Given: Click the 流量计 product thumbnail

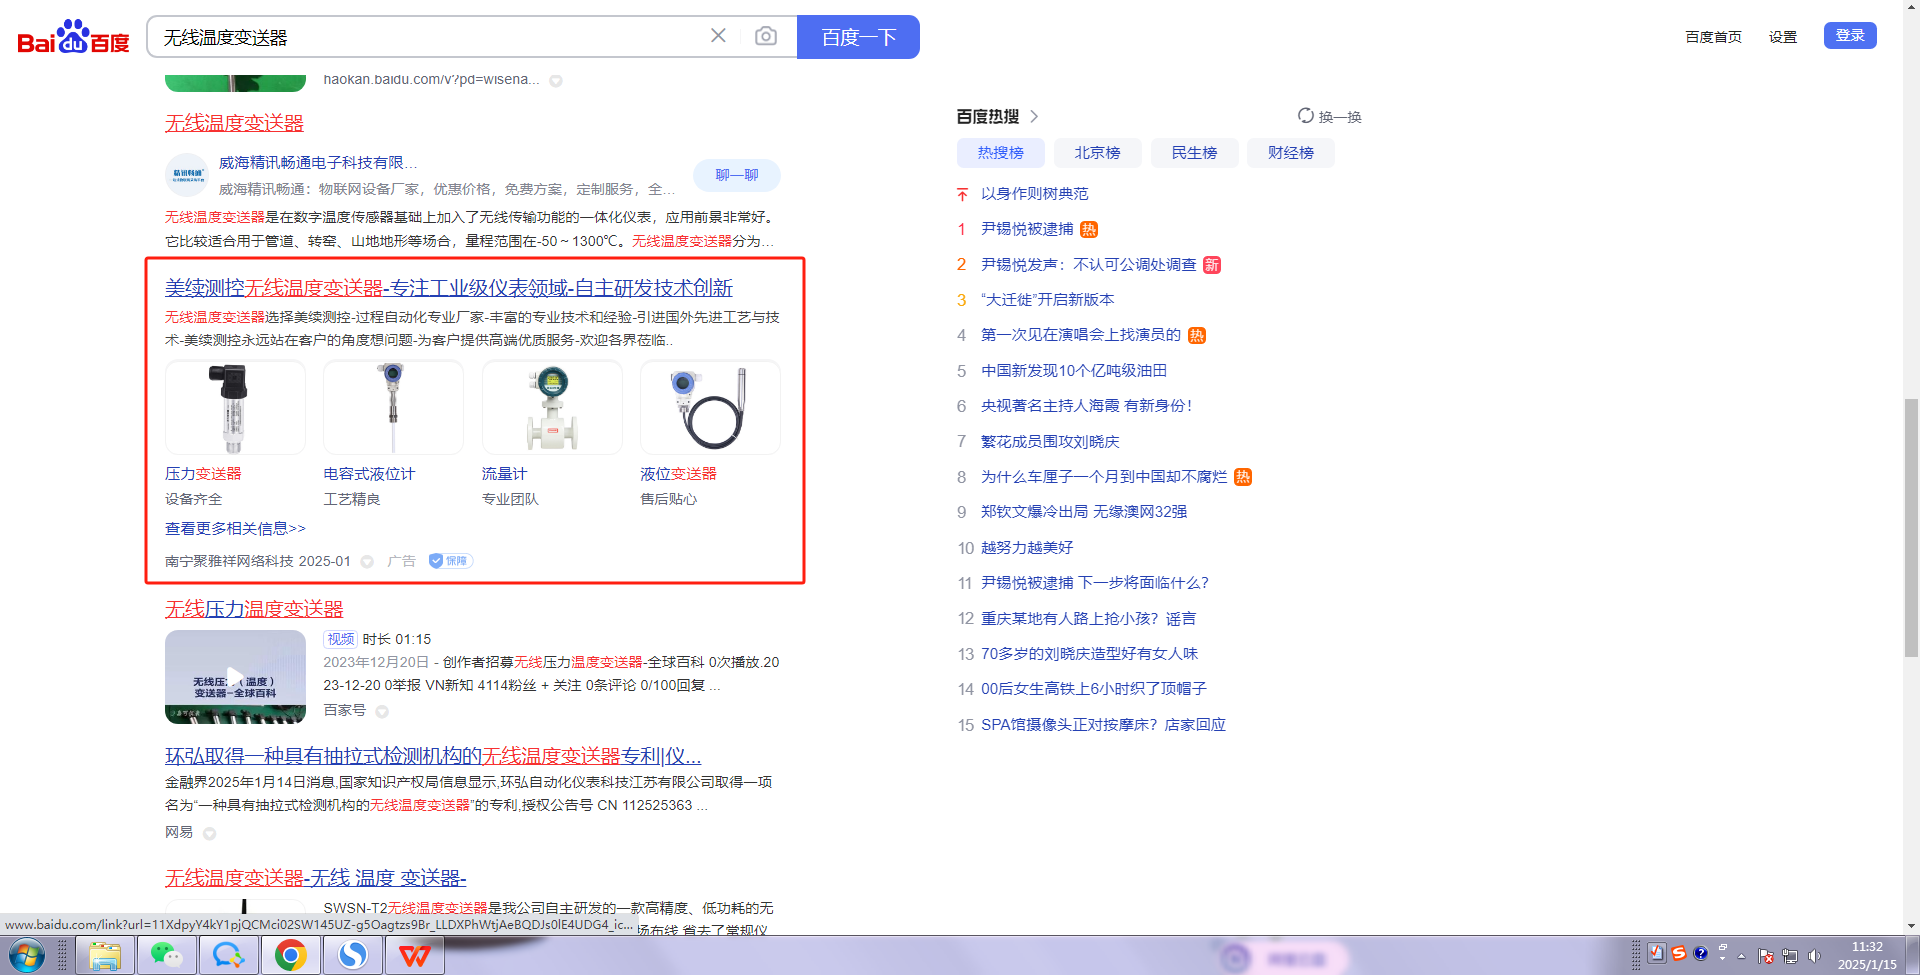Looking at the screenshot, I should tap(552, 408).
